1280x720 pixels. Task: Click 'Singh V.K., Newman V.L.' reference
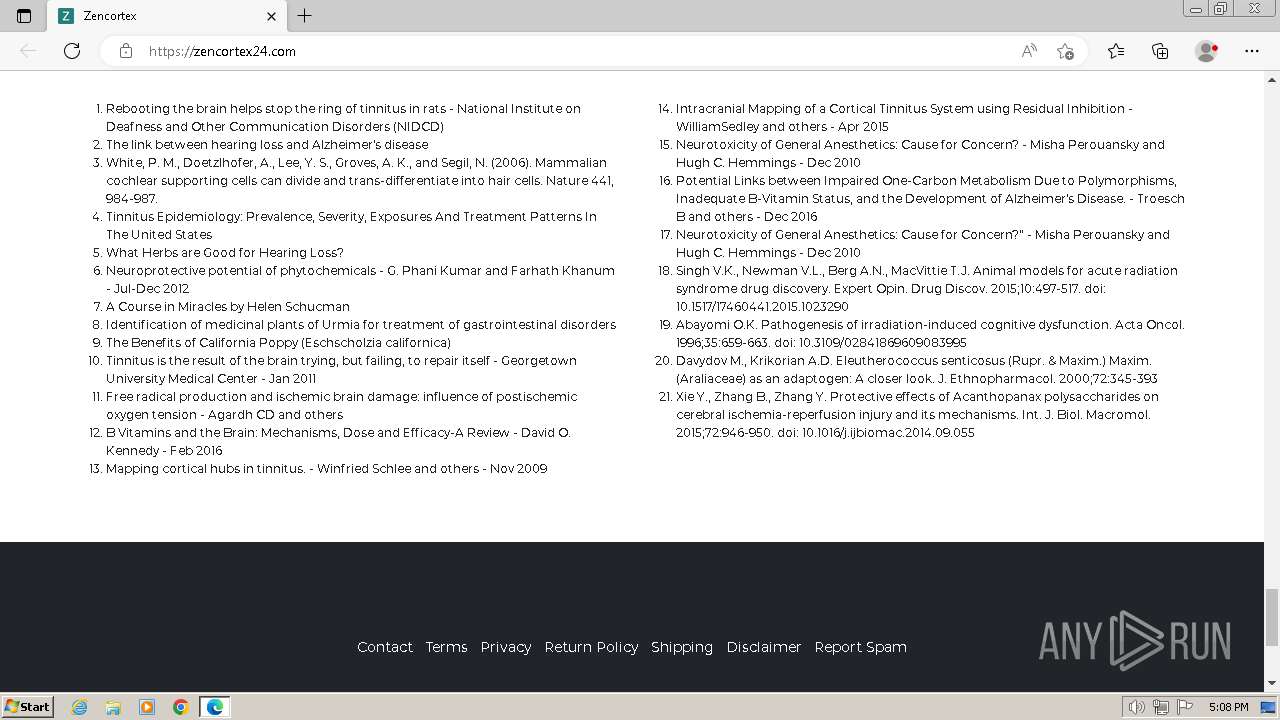(927, 289)
